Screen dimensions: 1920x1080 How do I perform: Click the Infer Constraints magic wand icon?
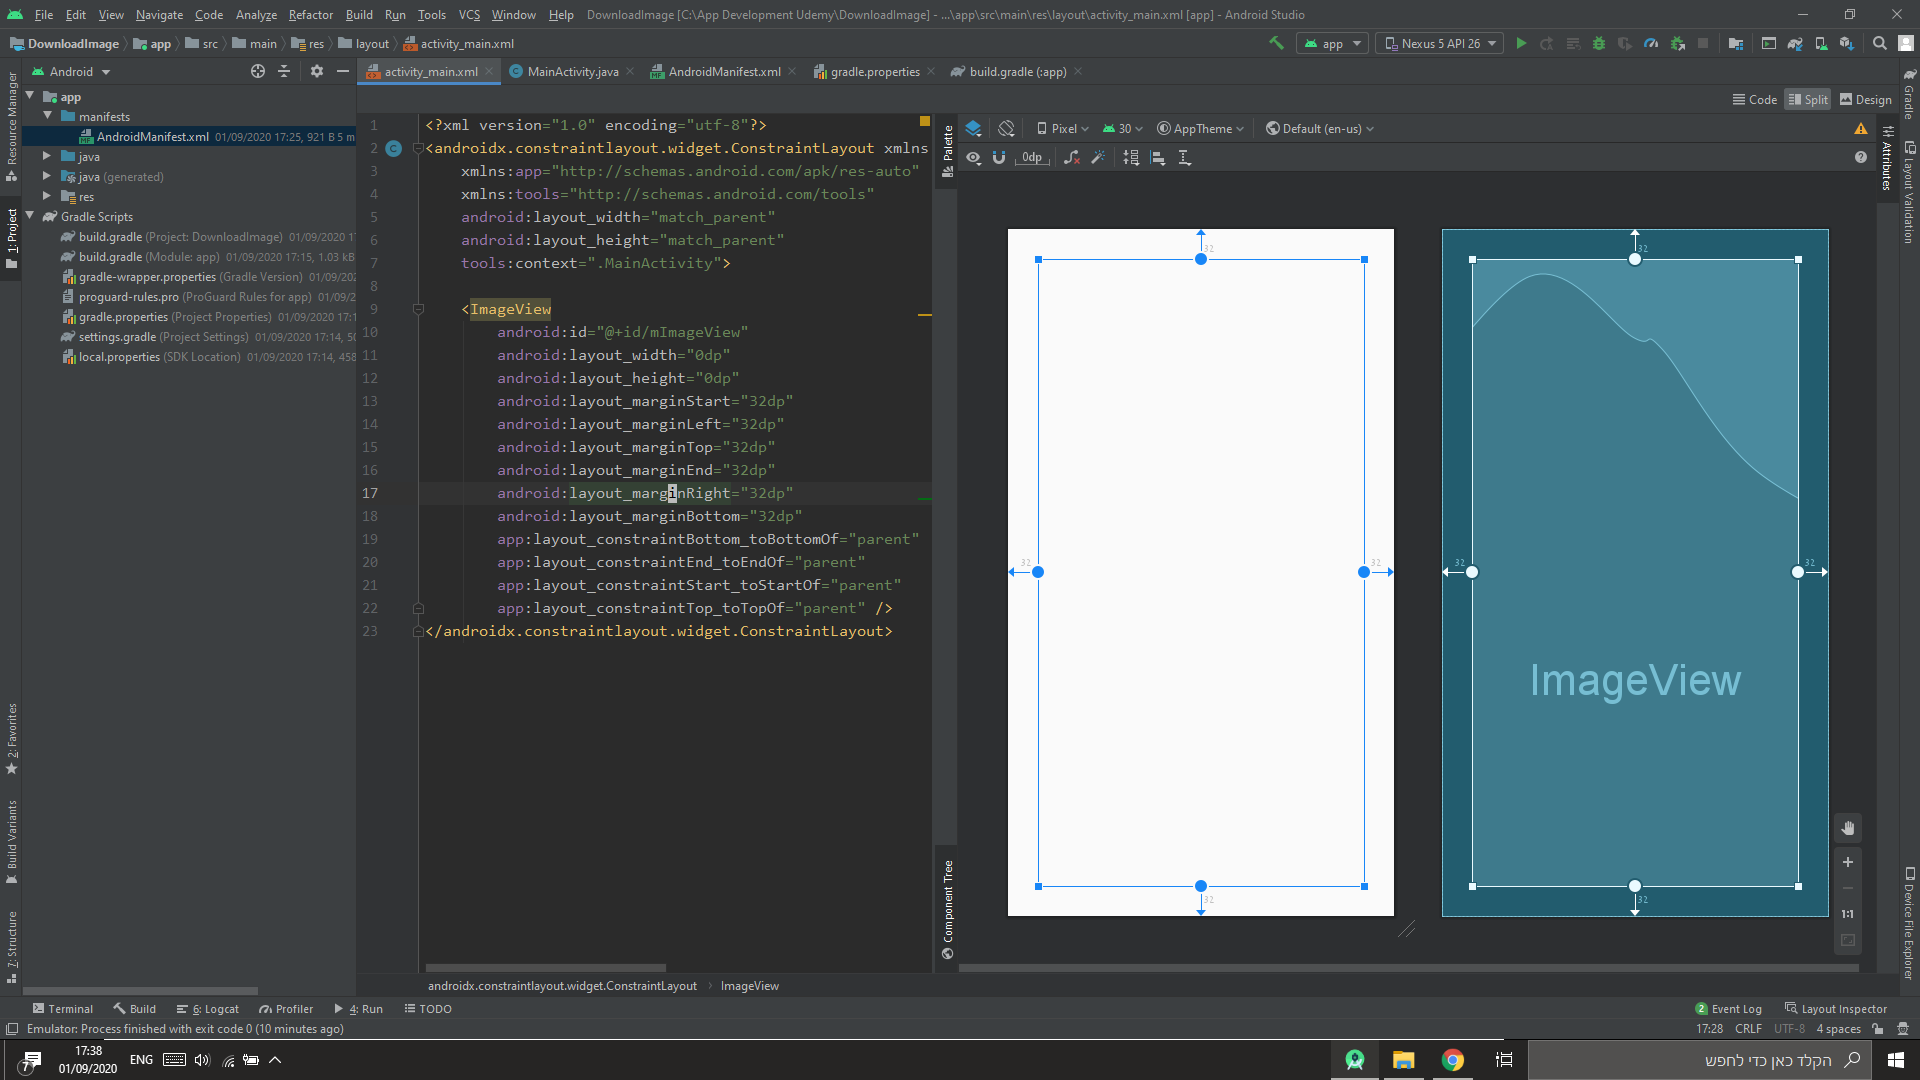[x=1098, y=158]
